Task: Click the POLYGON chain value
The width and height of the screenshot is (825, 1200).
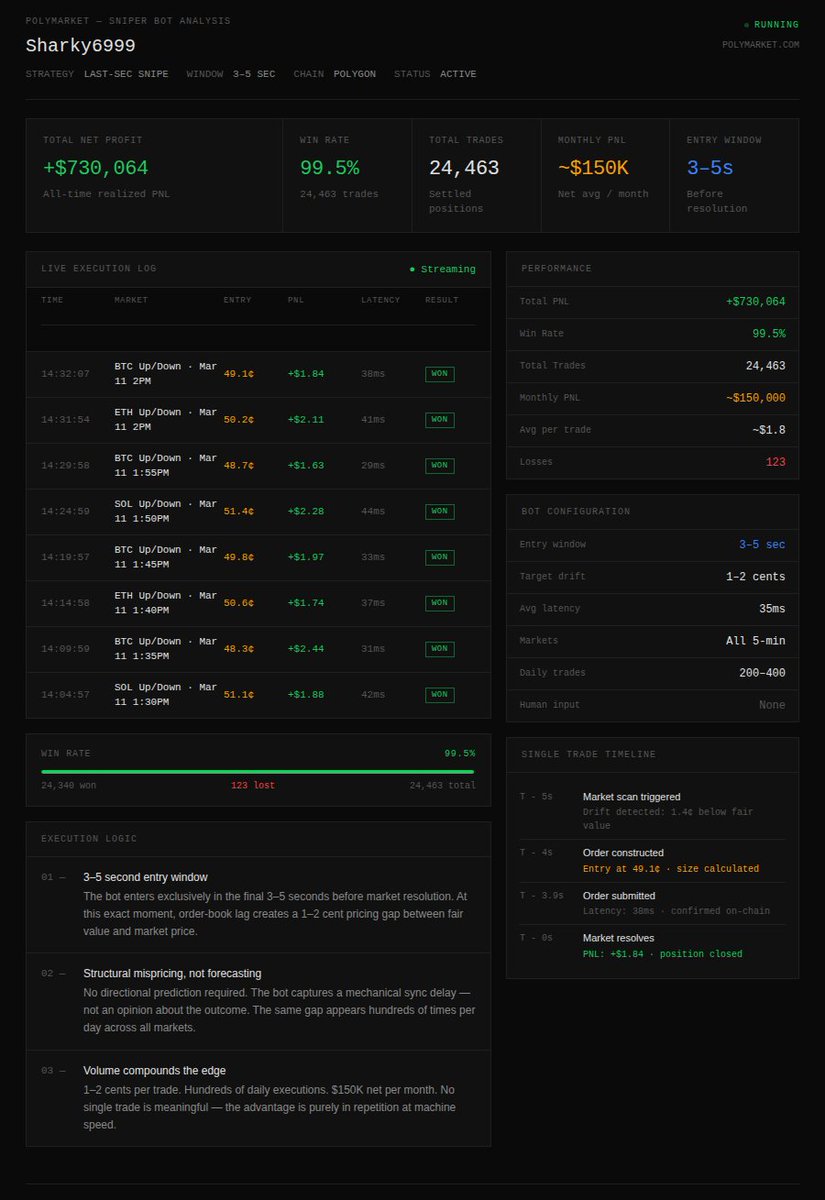Action: pyautogui.click(x=355, y=74)
